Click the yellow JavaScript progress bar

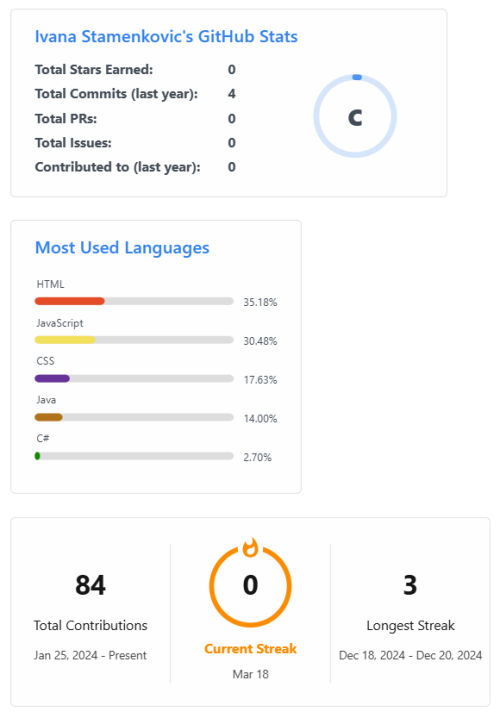[x=65, y=340]
